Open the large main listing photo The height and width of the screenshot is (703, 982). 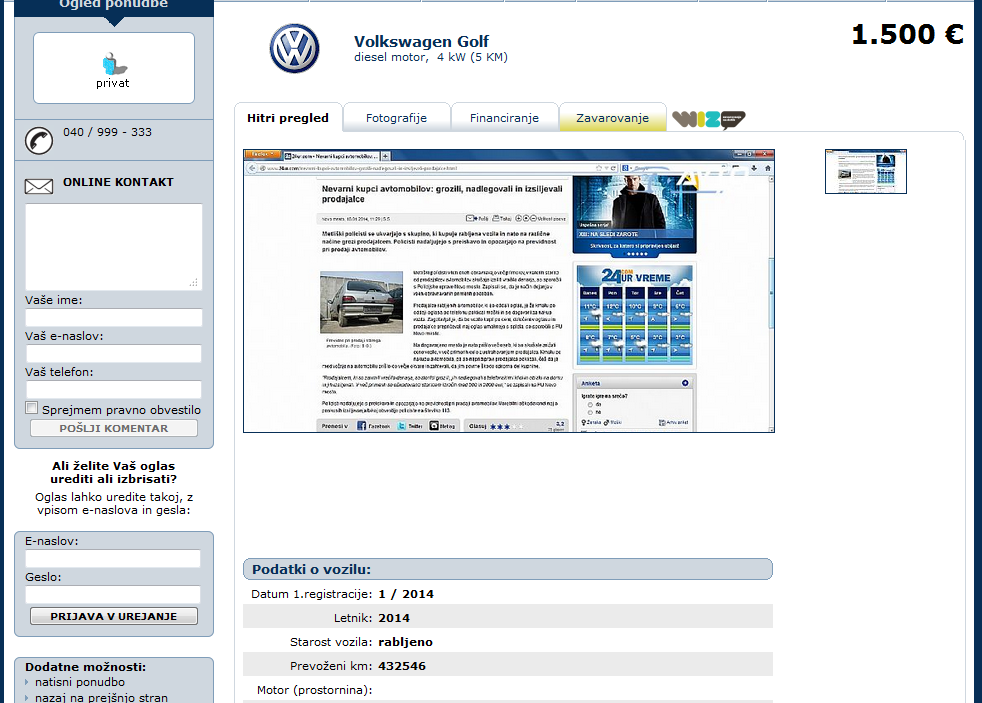[x=509, y=290]
